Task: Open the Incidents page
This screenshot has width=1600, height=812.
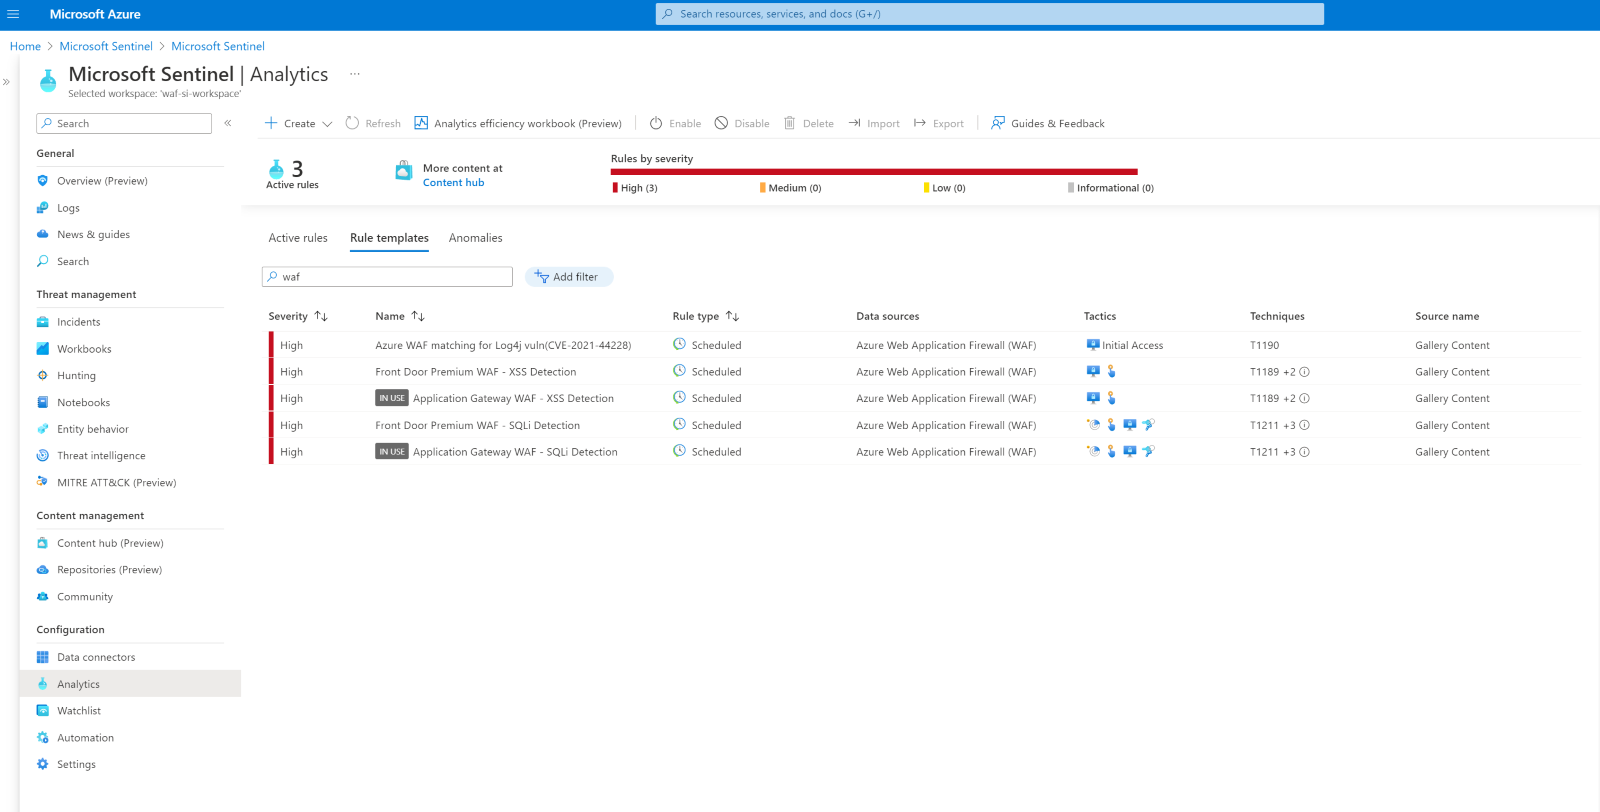Action: [78, 322]
